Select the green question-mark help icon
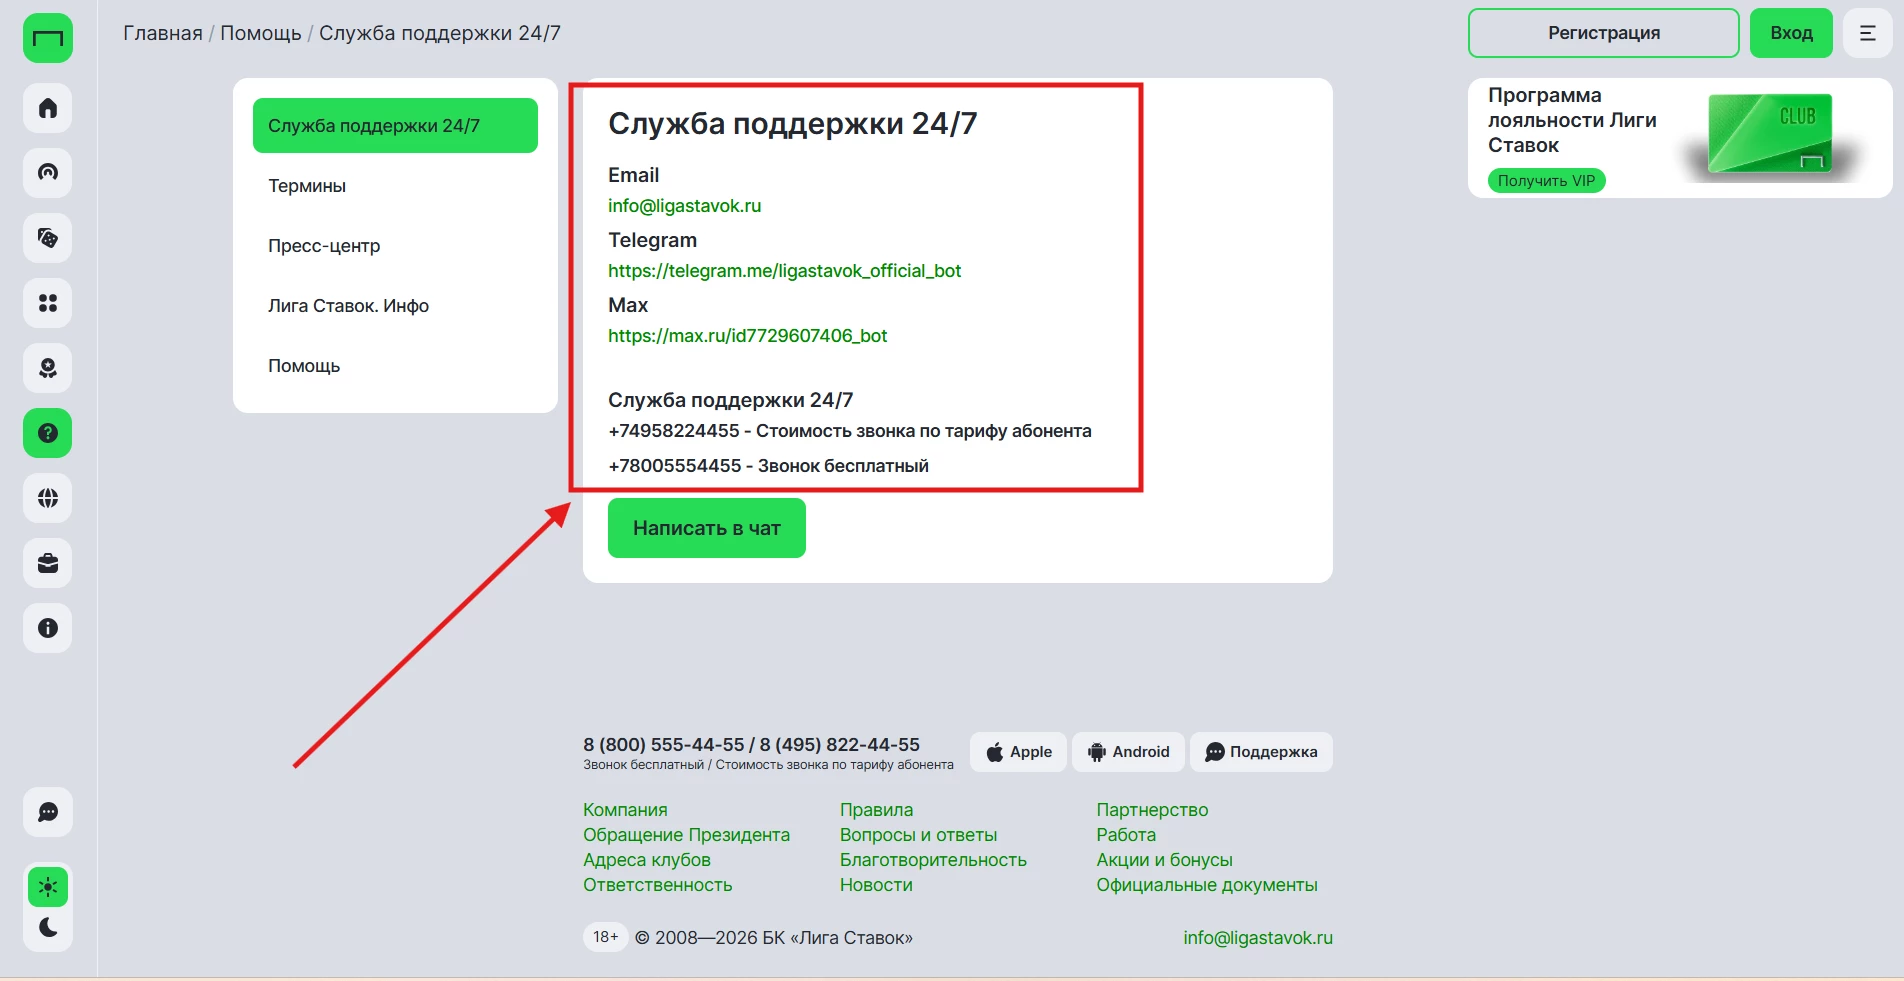 tap(48, 433)
